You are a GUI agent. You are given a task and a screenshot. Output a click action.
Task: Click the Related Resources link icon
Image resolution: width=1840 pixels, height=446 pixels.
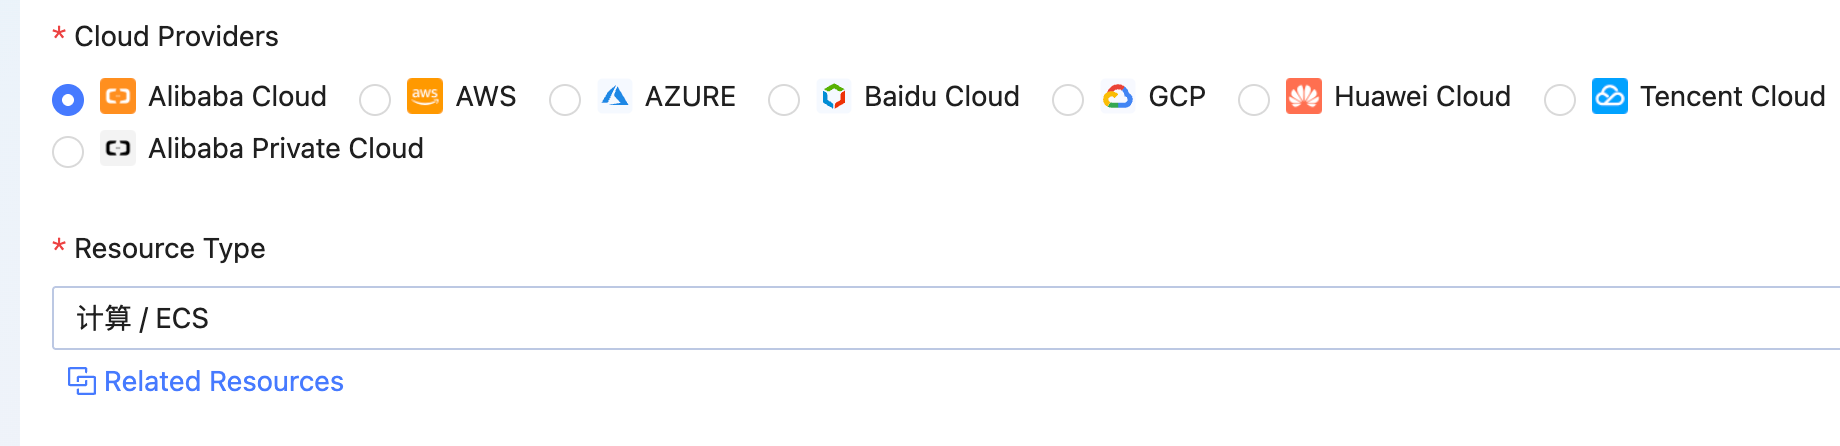pos(81,381)
